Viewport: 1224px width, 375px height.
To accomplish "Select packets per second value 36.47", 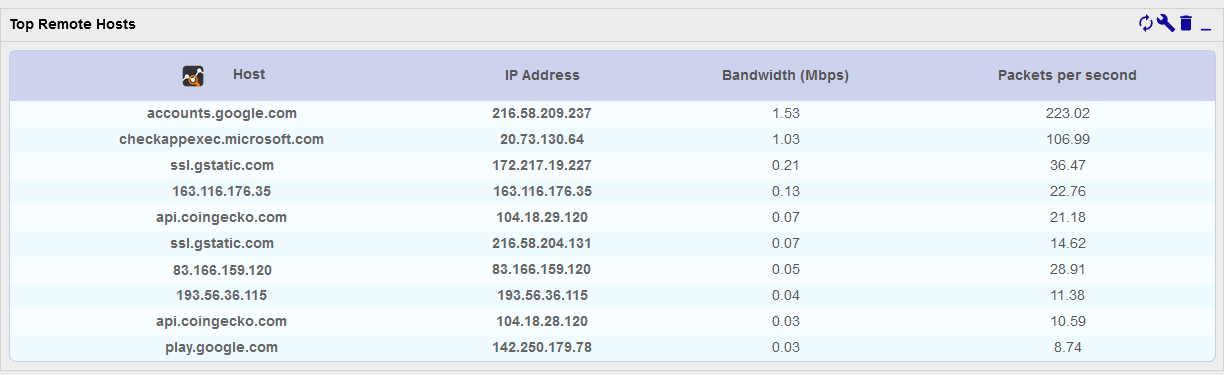I will pos(1067,165).
